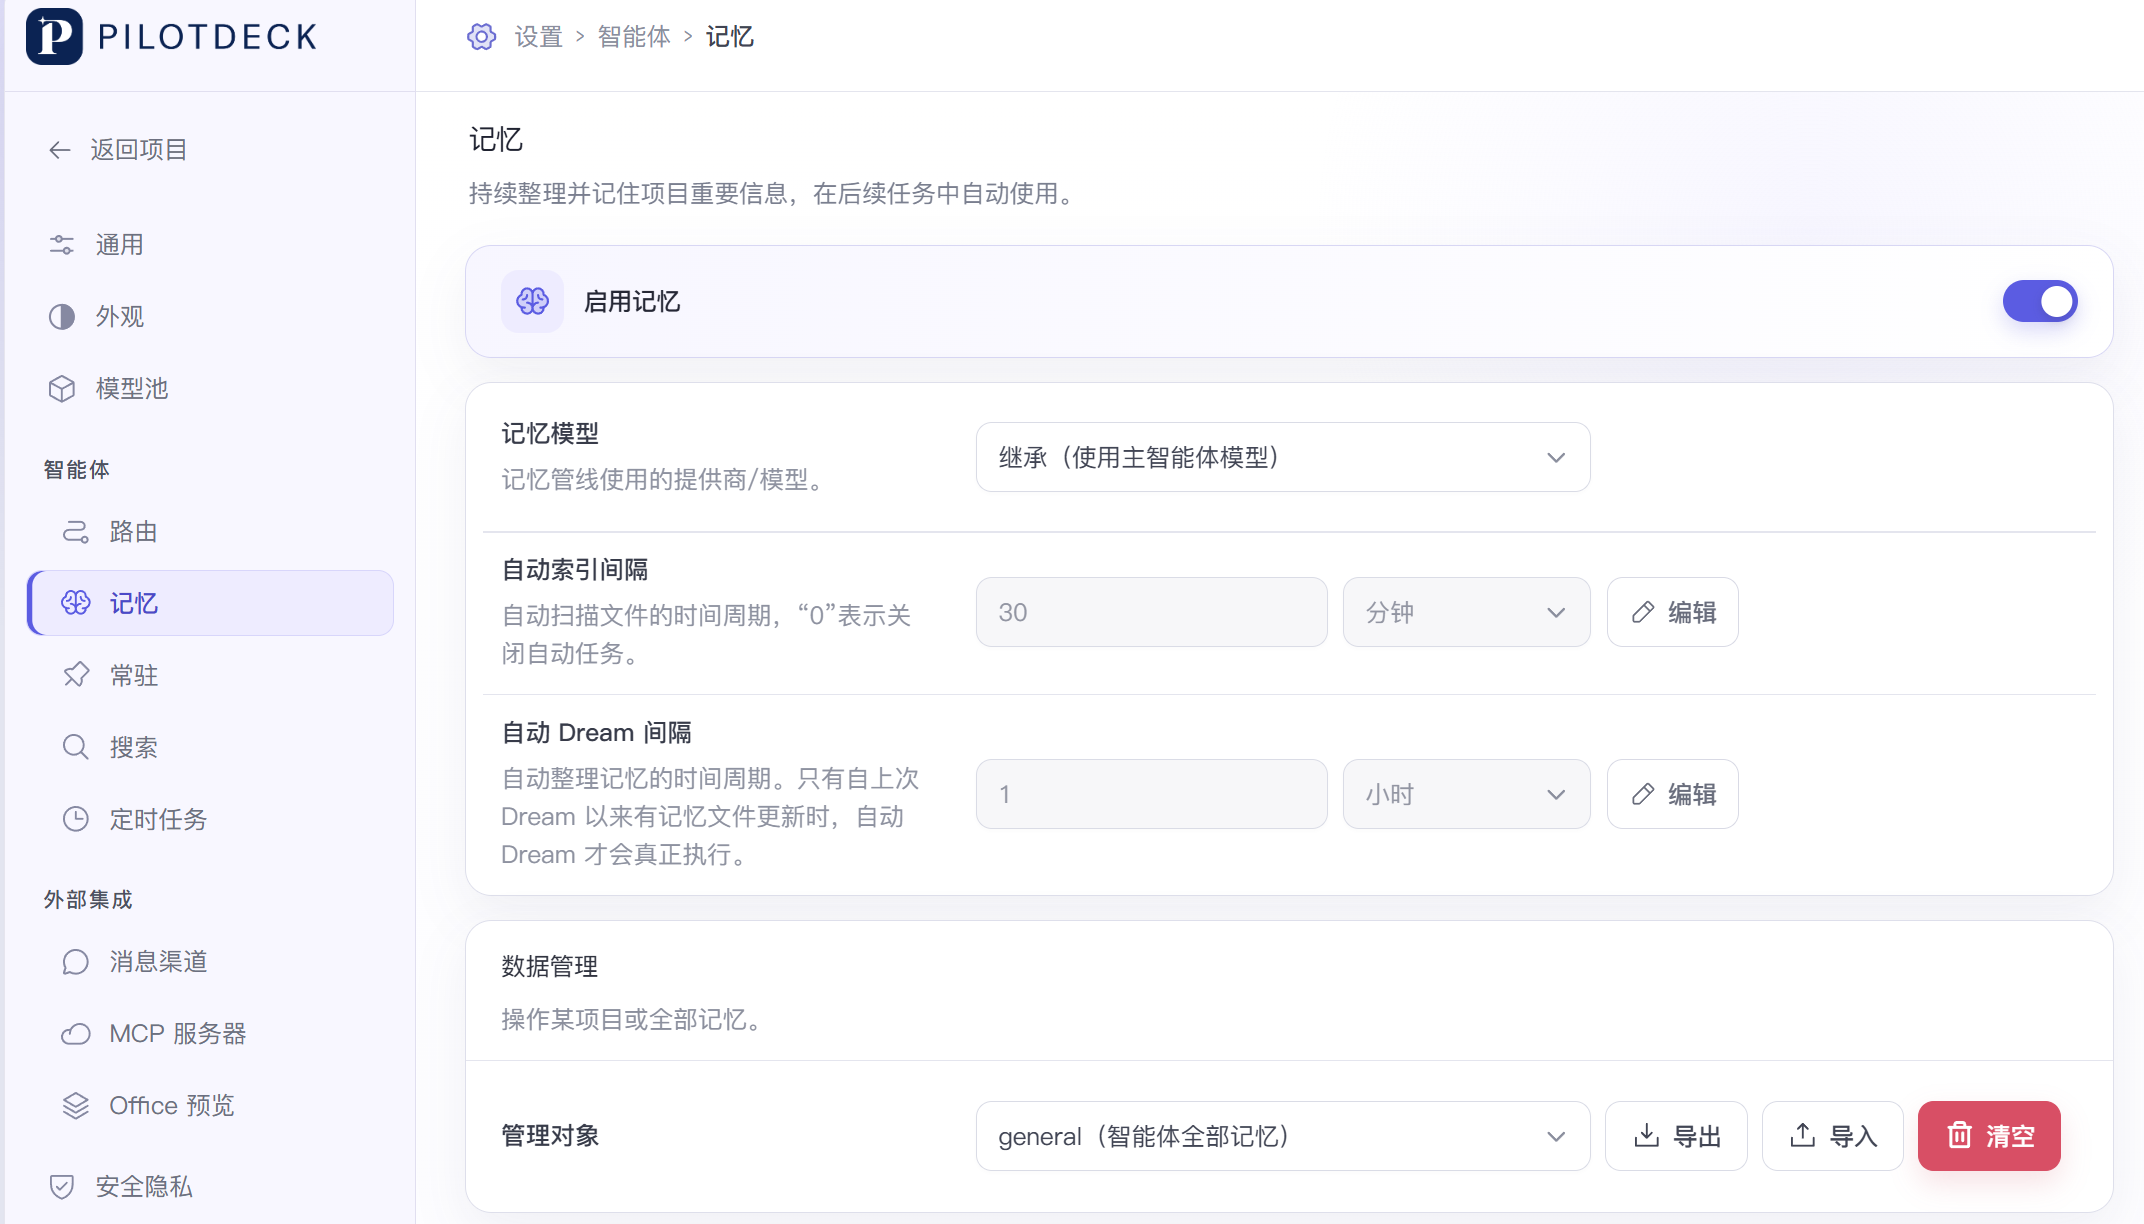
Task: Toggle the 启用记忆 switch off
Action: tap(2040, 301)
